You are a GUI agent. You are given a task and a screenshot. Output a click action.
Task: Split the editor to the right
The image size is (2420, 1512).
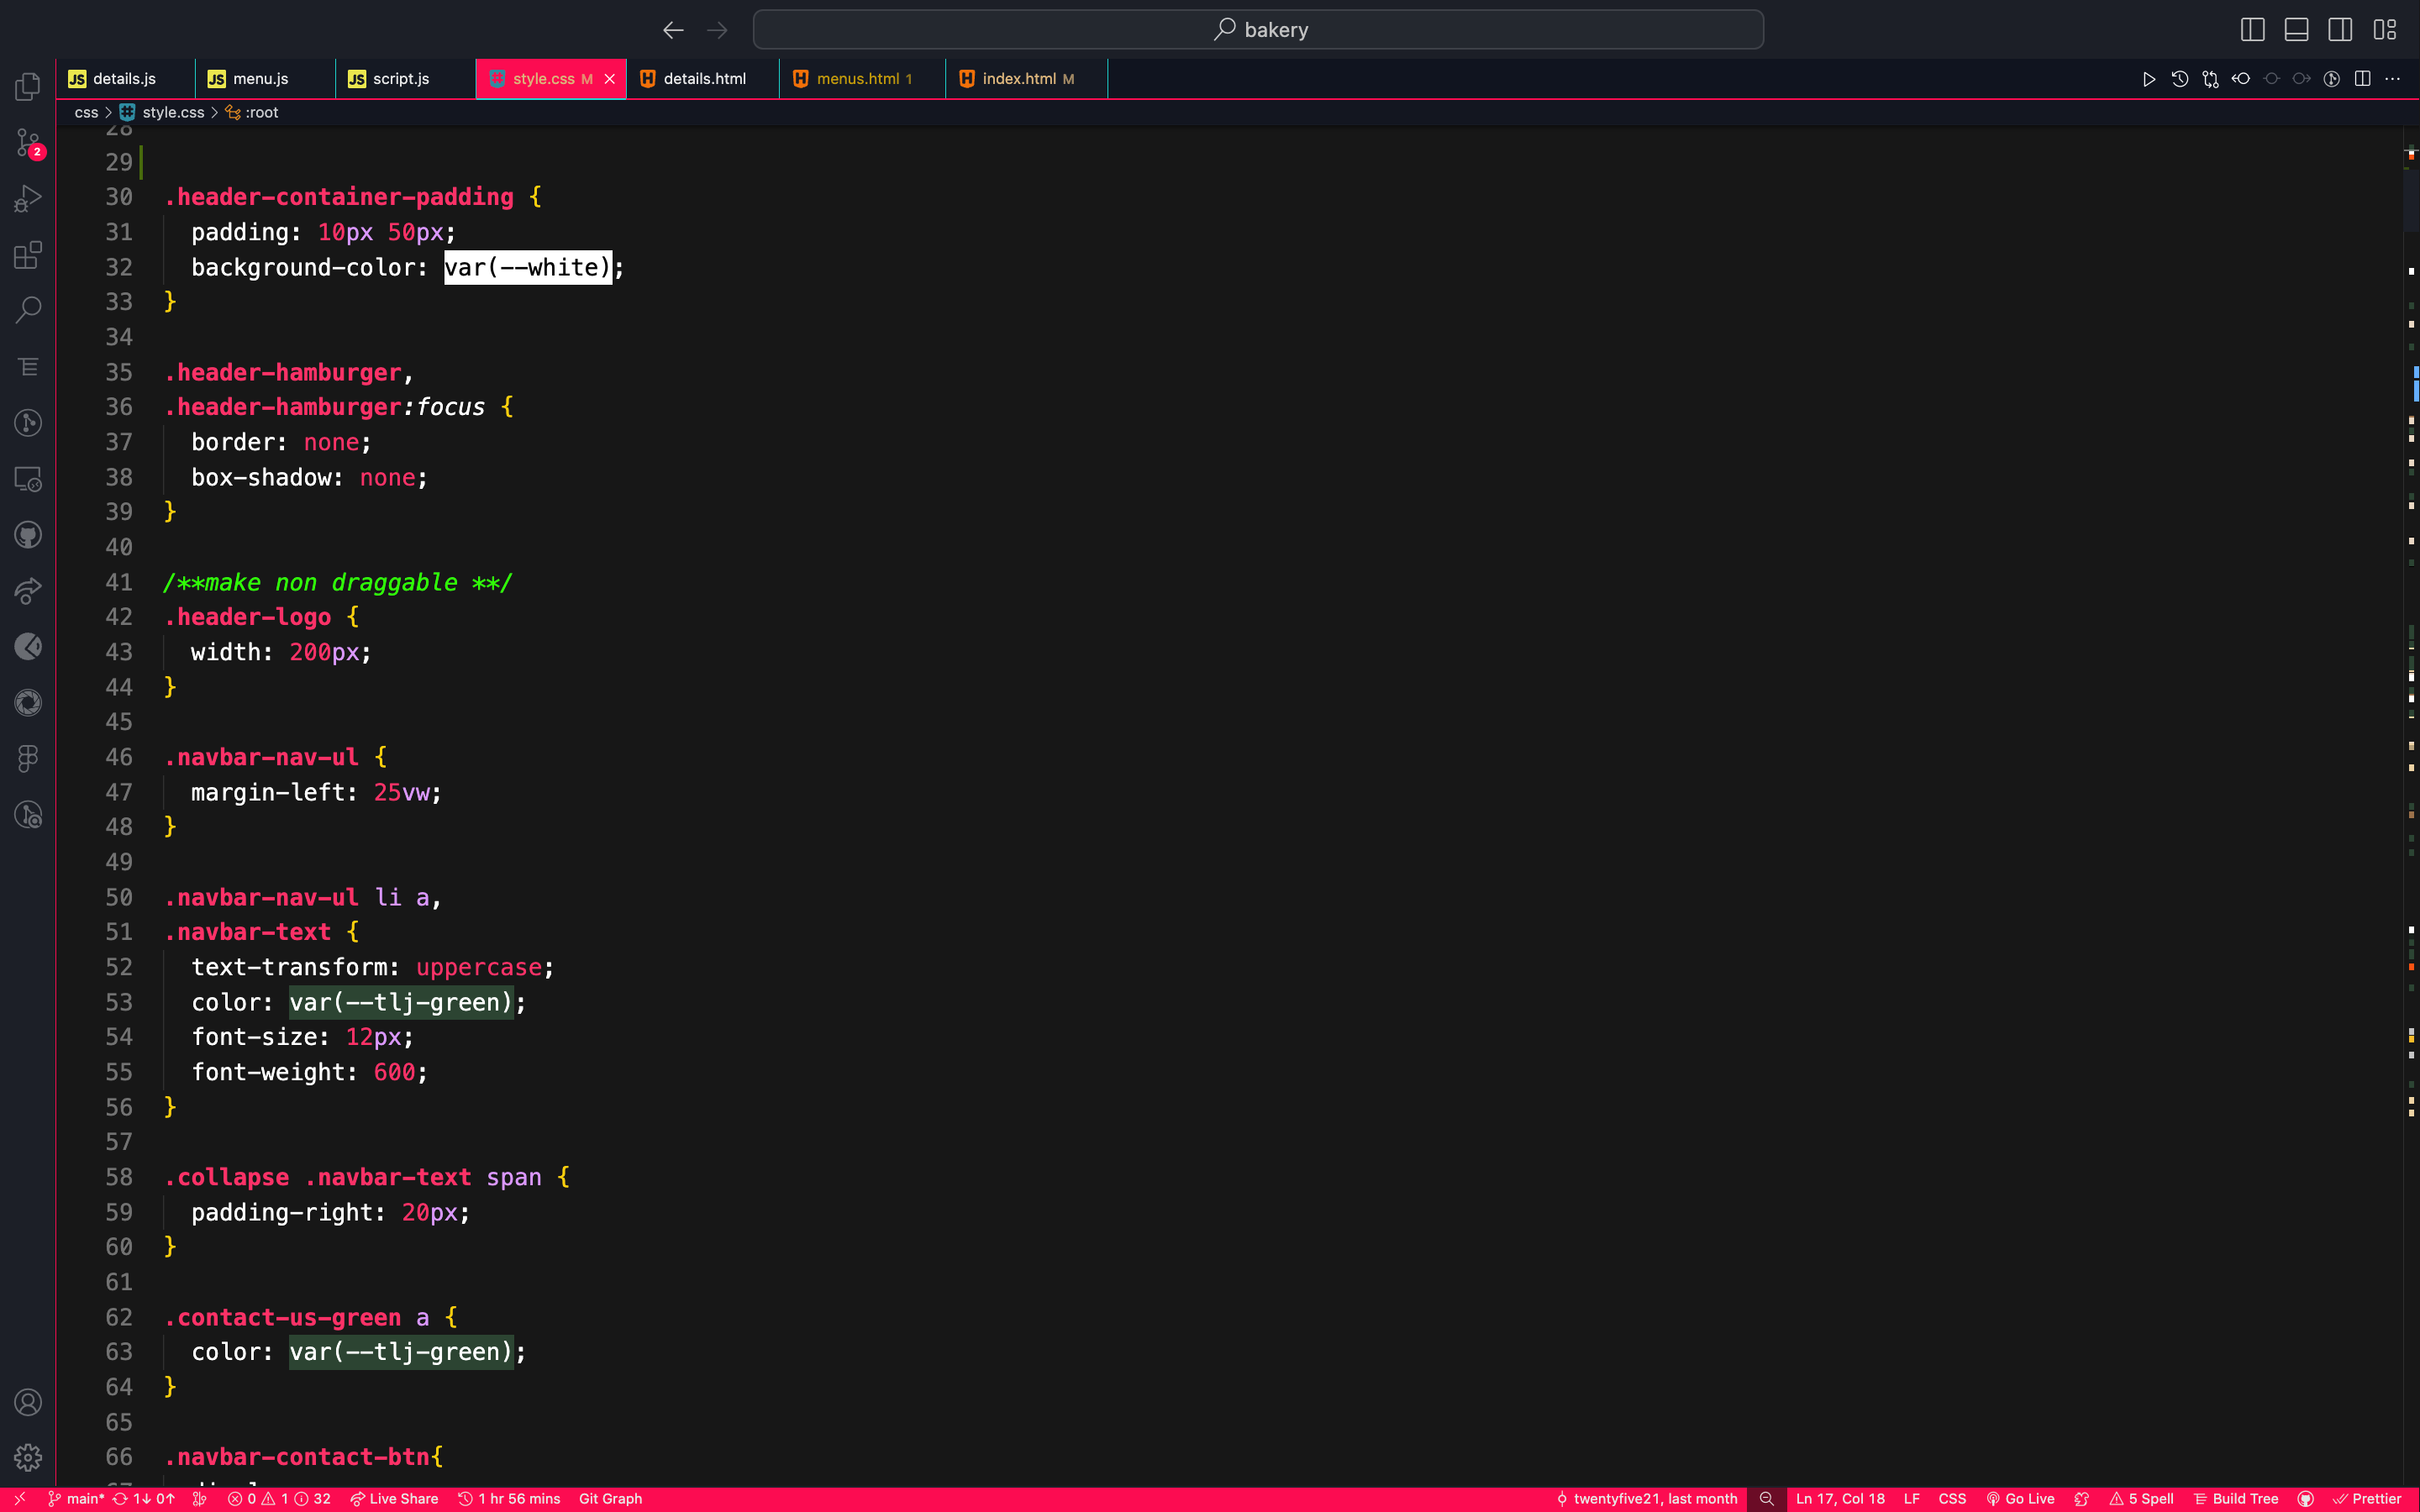pos(2362,79)
